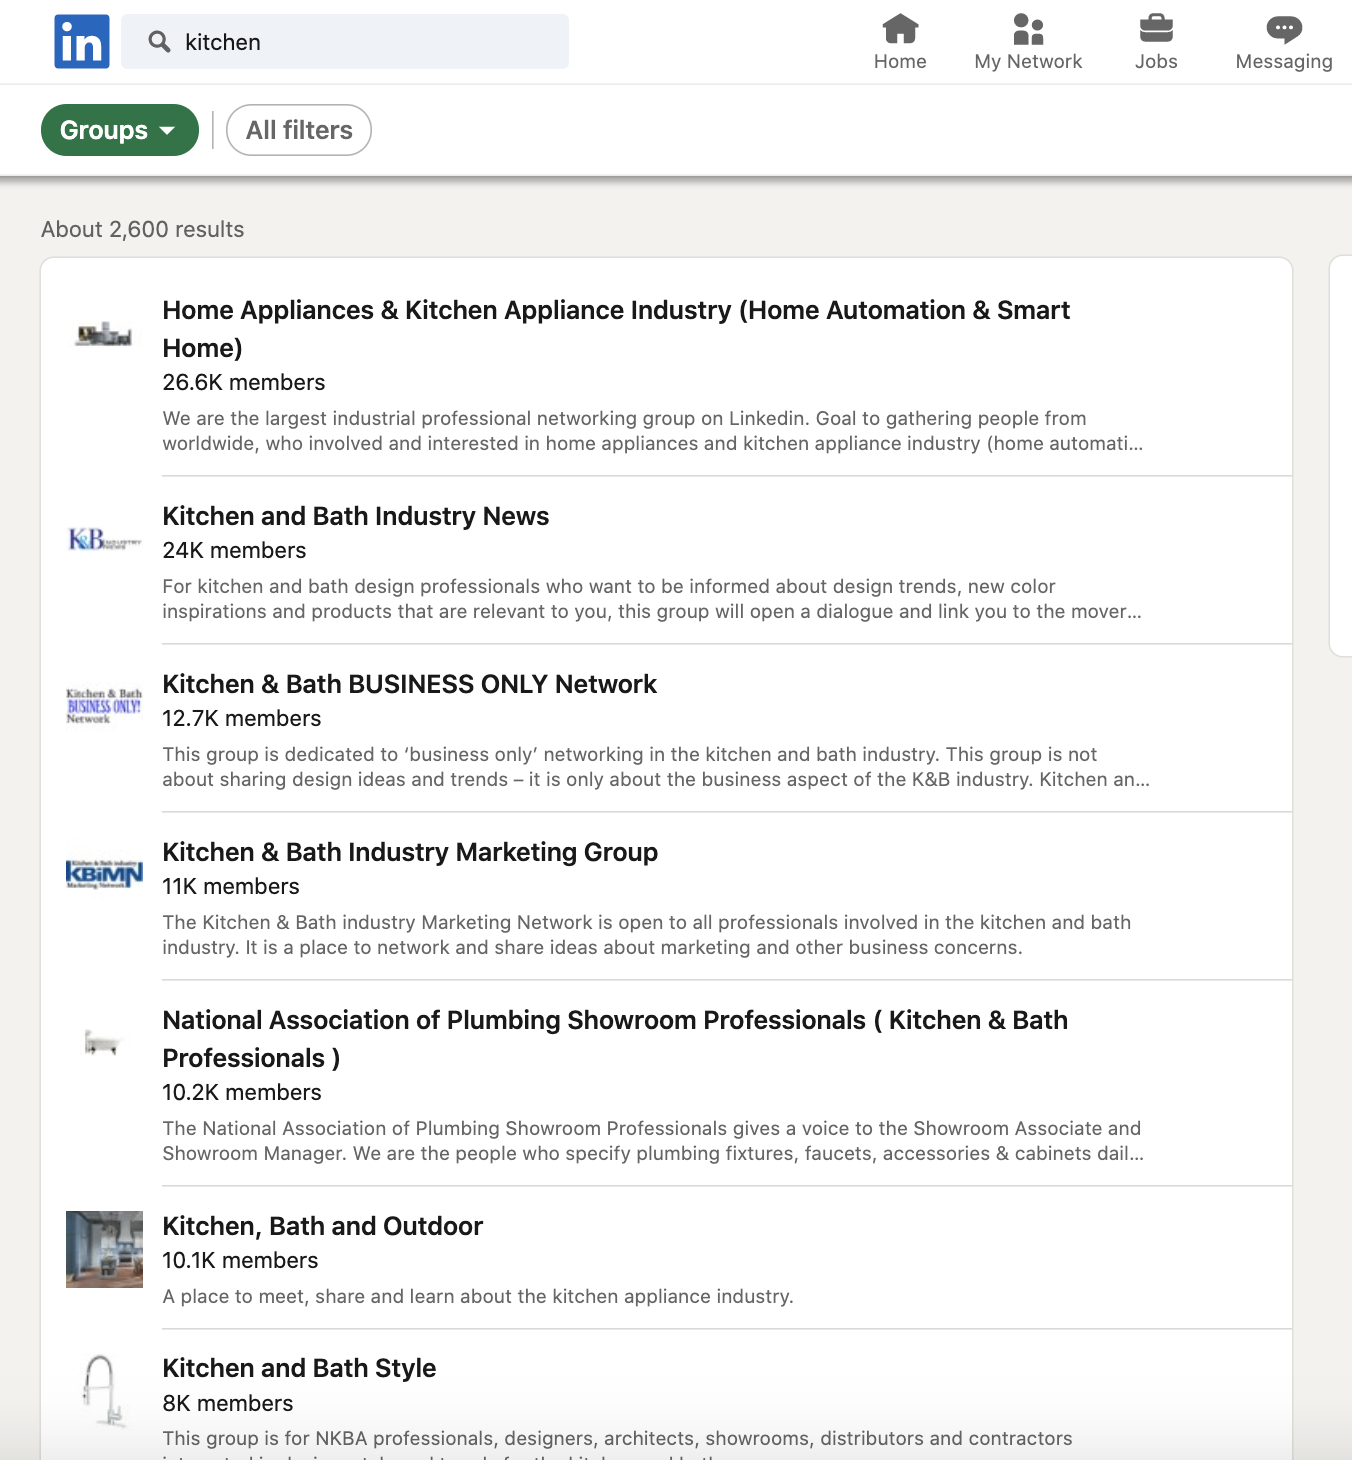Open Kitchen & Bath Industry Marketing Group
This screenshot has width=1352, height=1460.
[410, 852]
